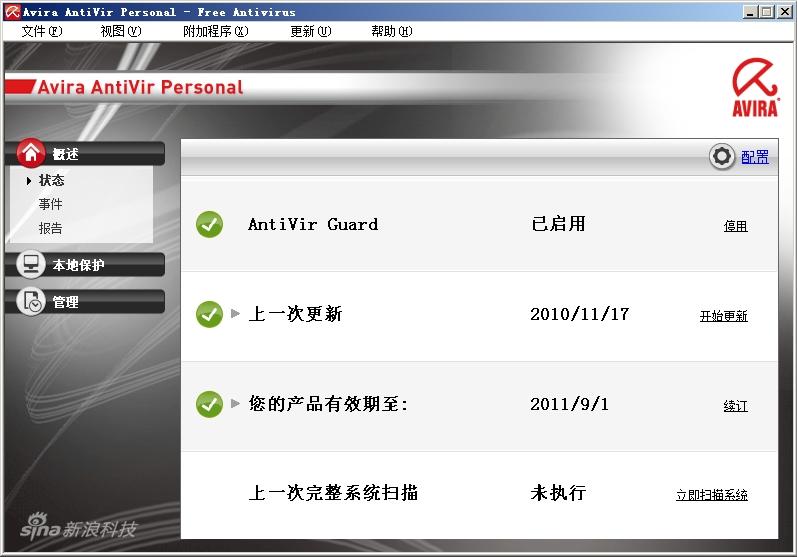This screenshot has height=557, width=797.
Task: Click the gear configuration icon
Action: 722,157
